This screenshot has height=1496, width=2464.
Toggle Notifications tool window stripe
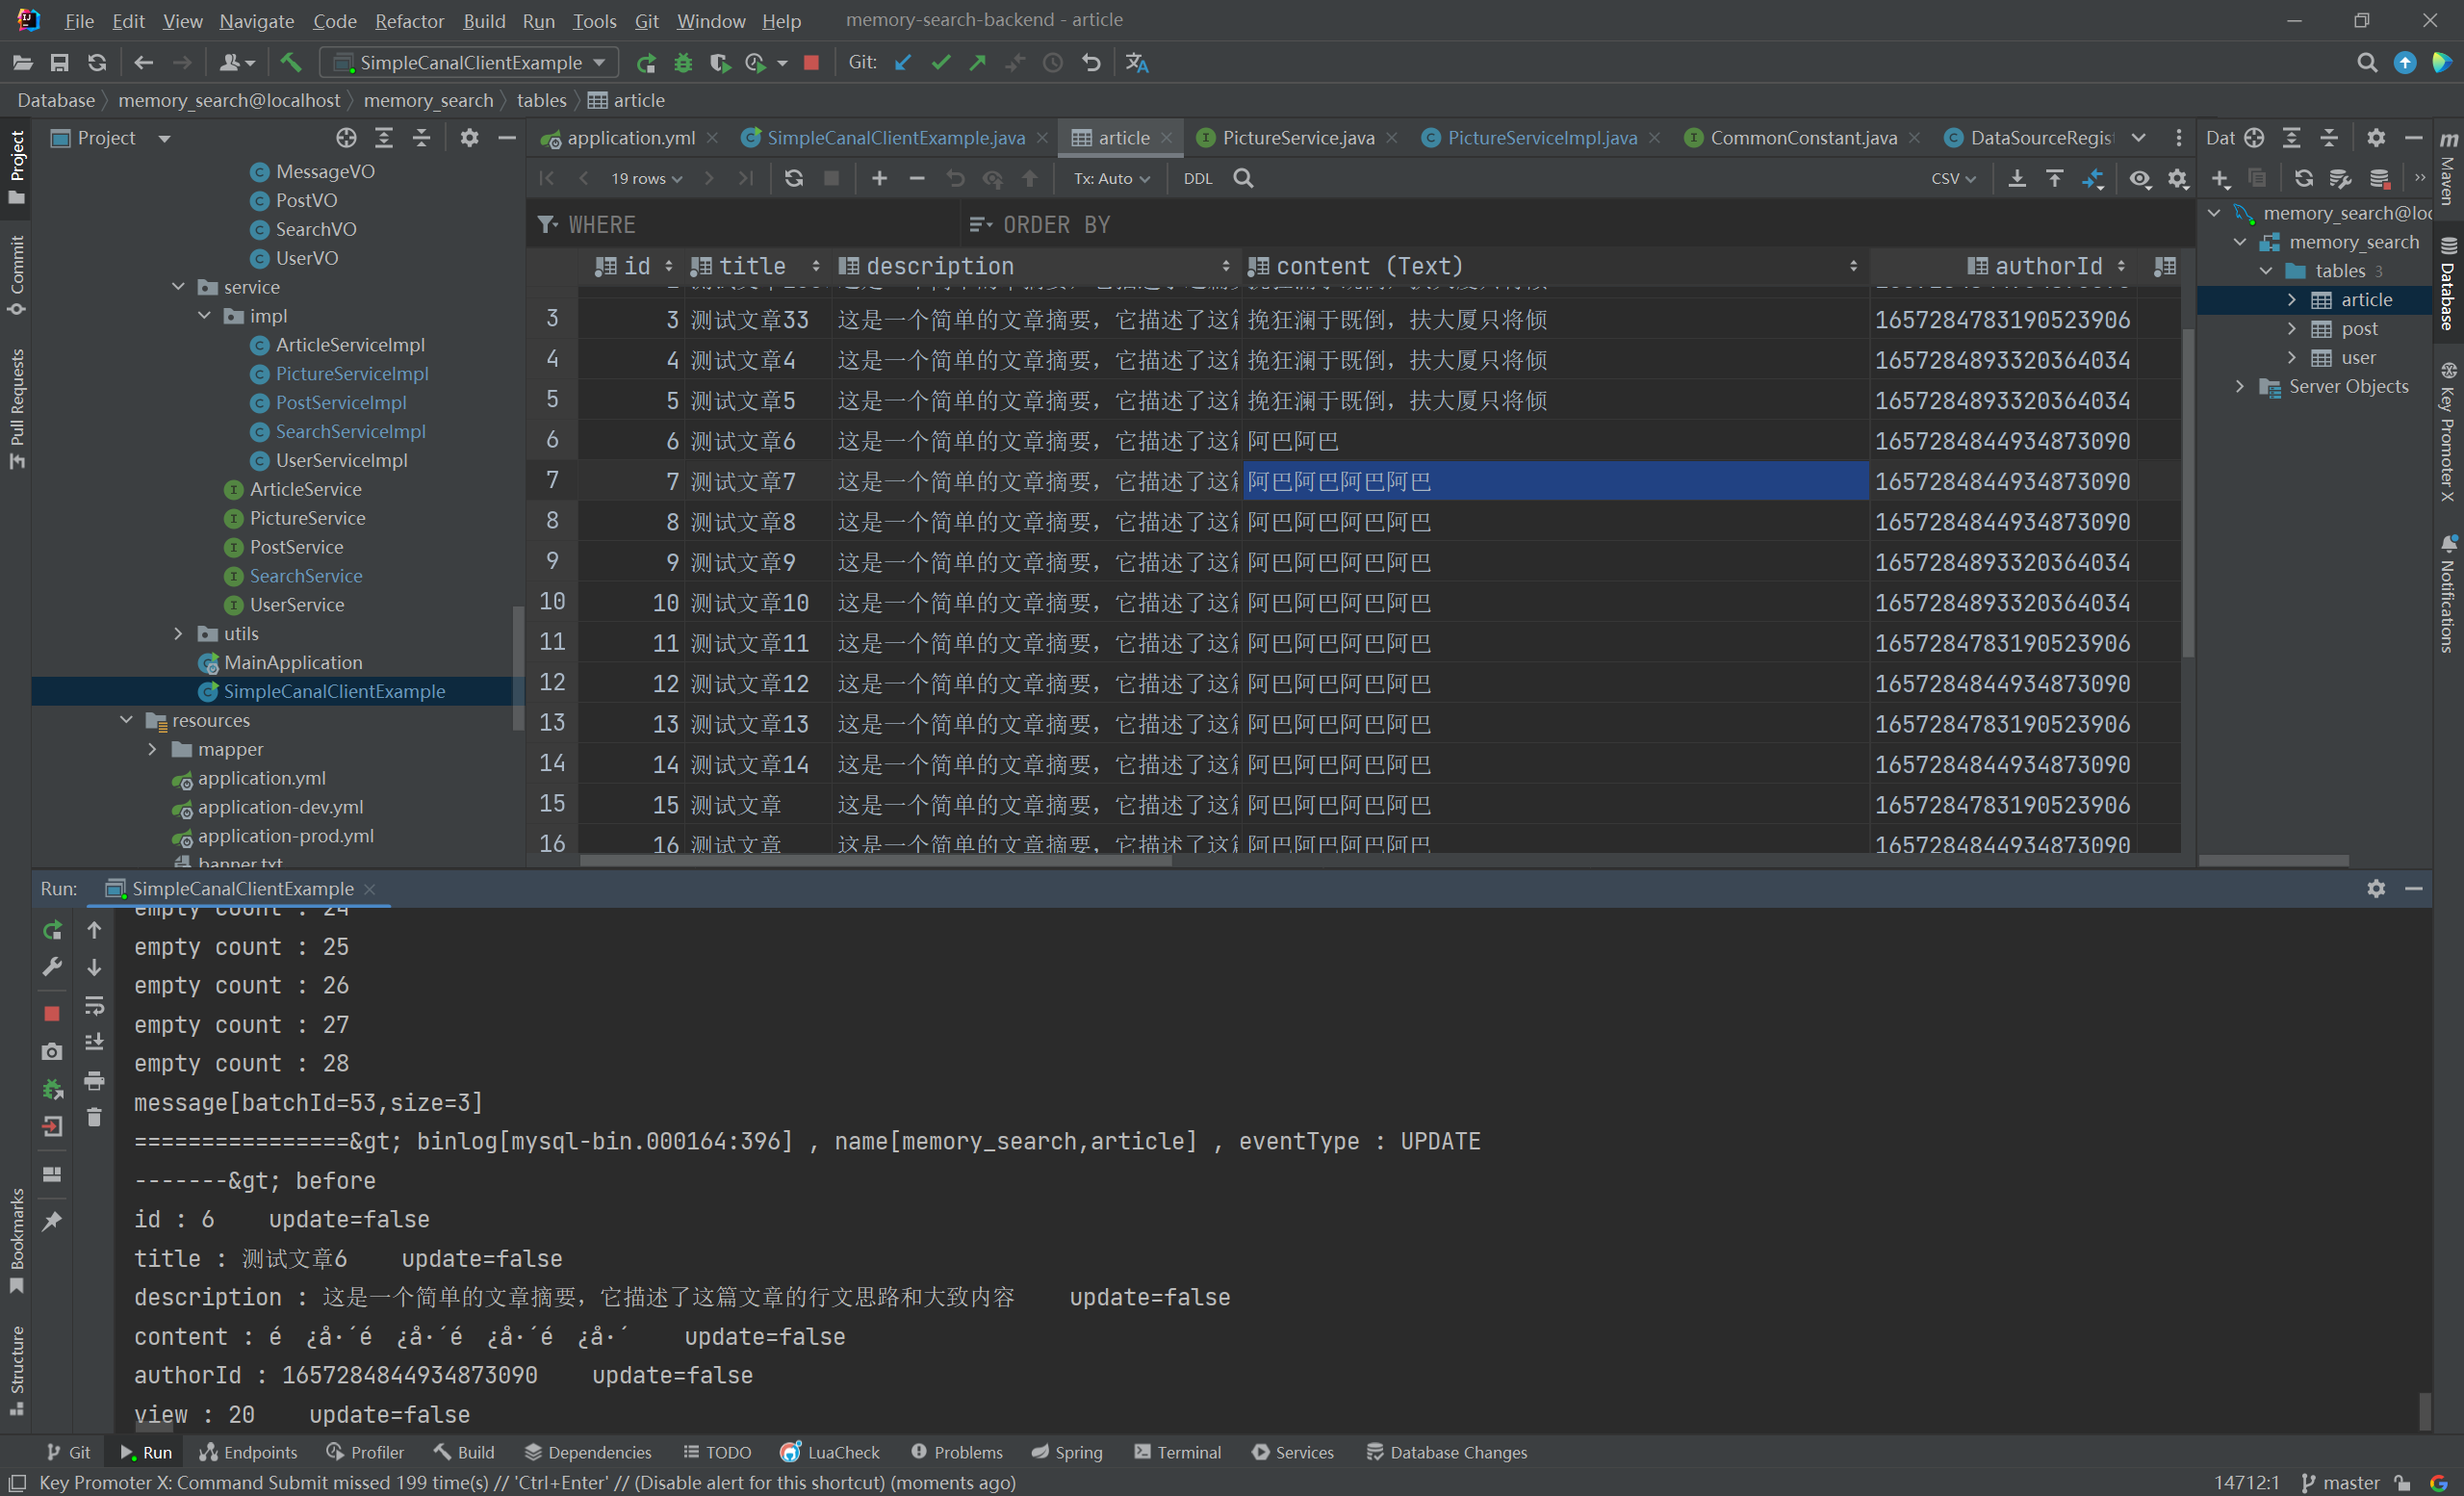2449,594
